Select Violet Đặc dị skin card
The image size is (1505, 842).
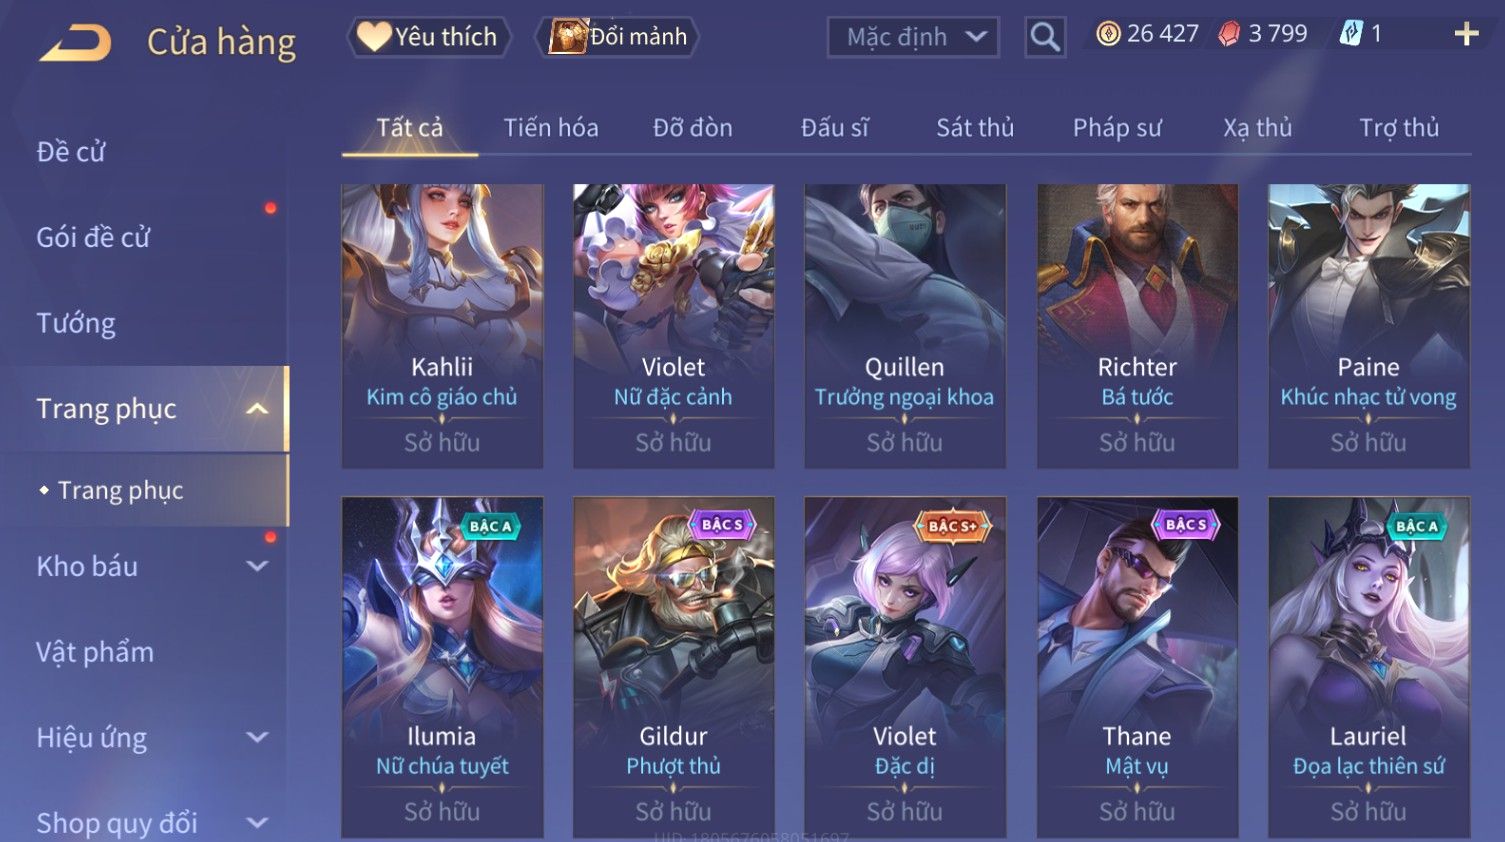(905, 667)
